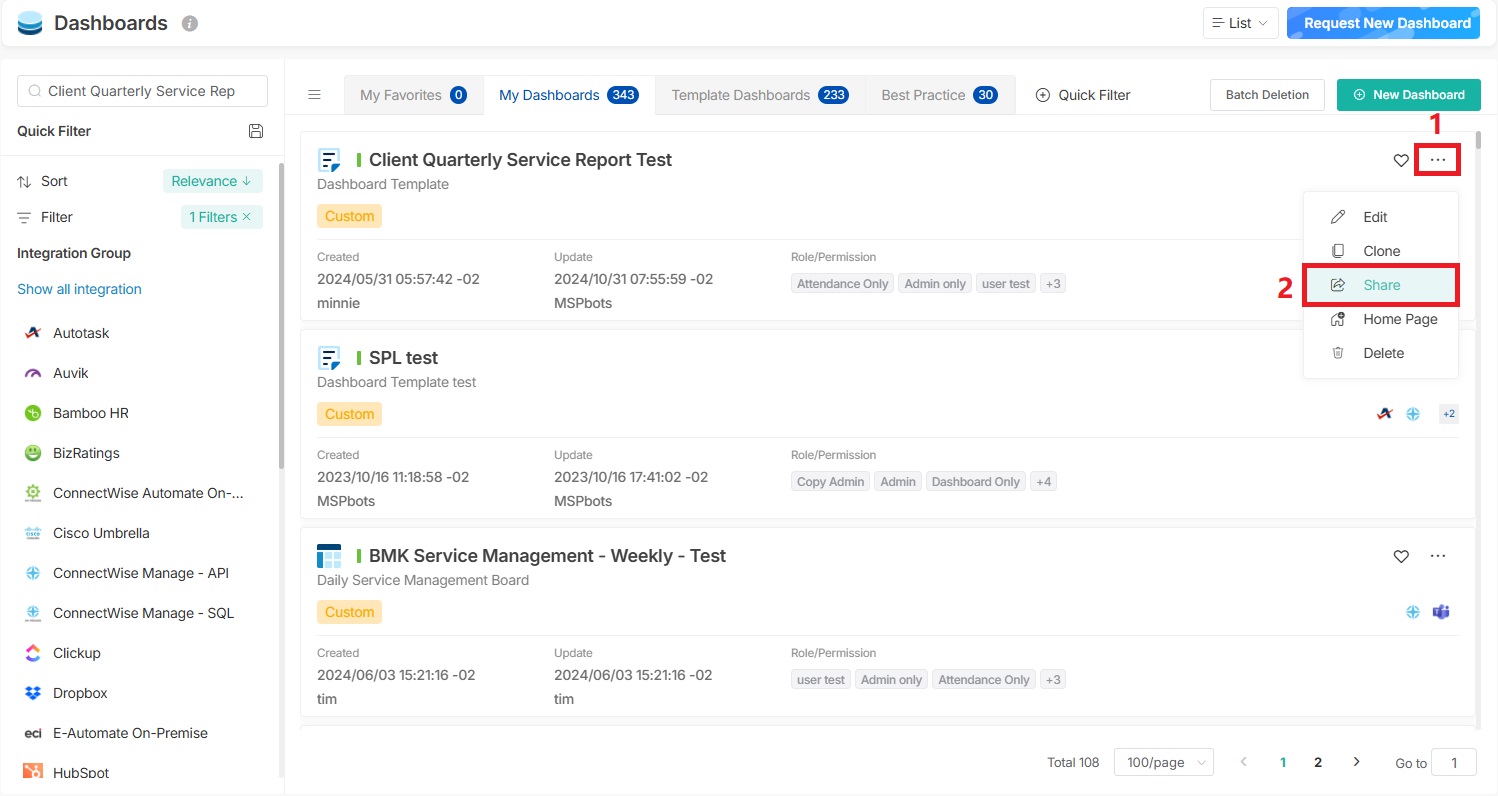Toggle Relevance sort order
Viewport: 1498px width, 796px height.
(x=212, y=181)
